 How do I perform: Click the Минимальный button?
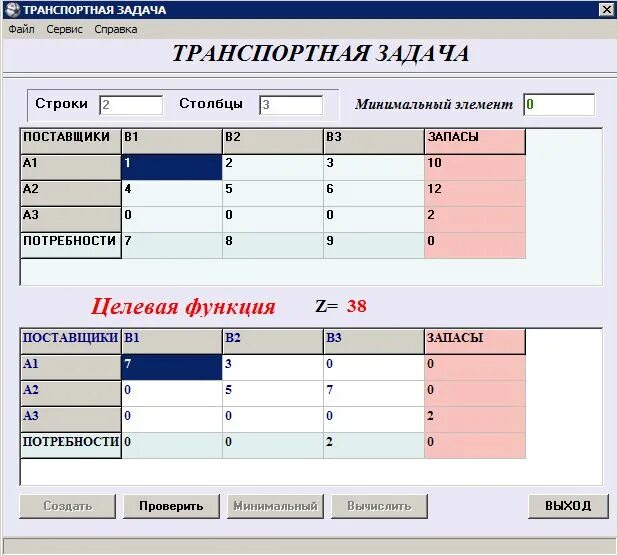tap(275, 506)
